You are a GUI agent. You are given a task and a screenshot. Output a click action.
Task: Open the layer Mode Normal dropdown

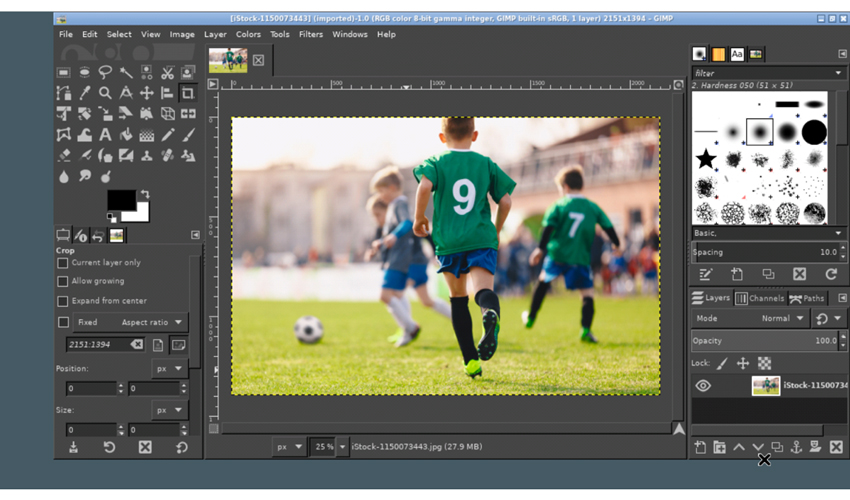(781, 318)
